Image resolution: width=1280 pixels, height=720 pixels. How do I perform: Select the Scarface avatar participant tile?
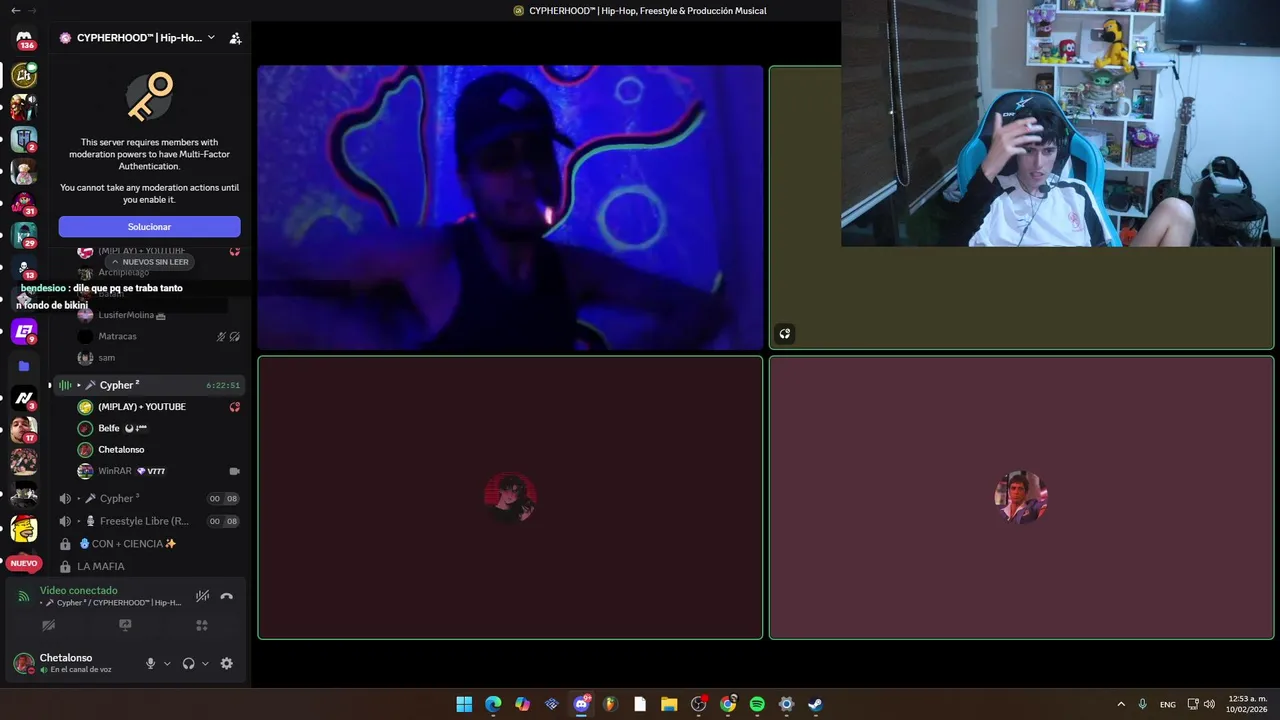coord(1021,497)
